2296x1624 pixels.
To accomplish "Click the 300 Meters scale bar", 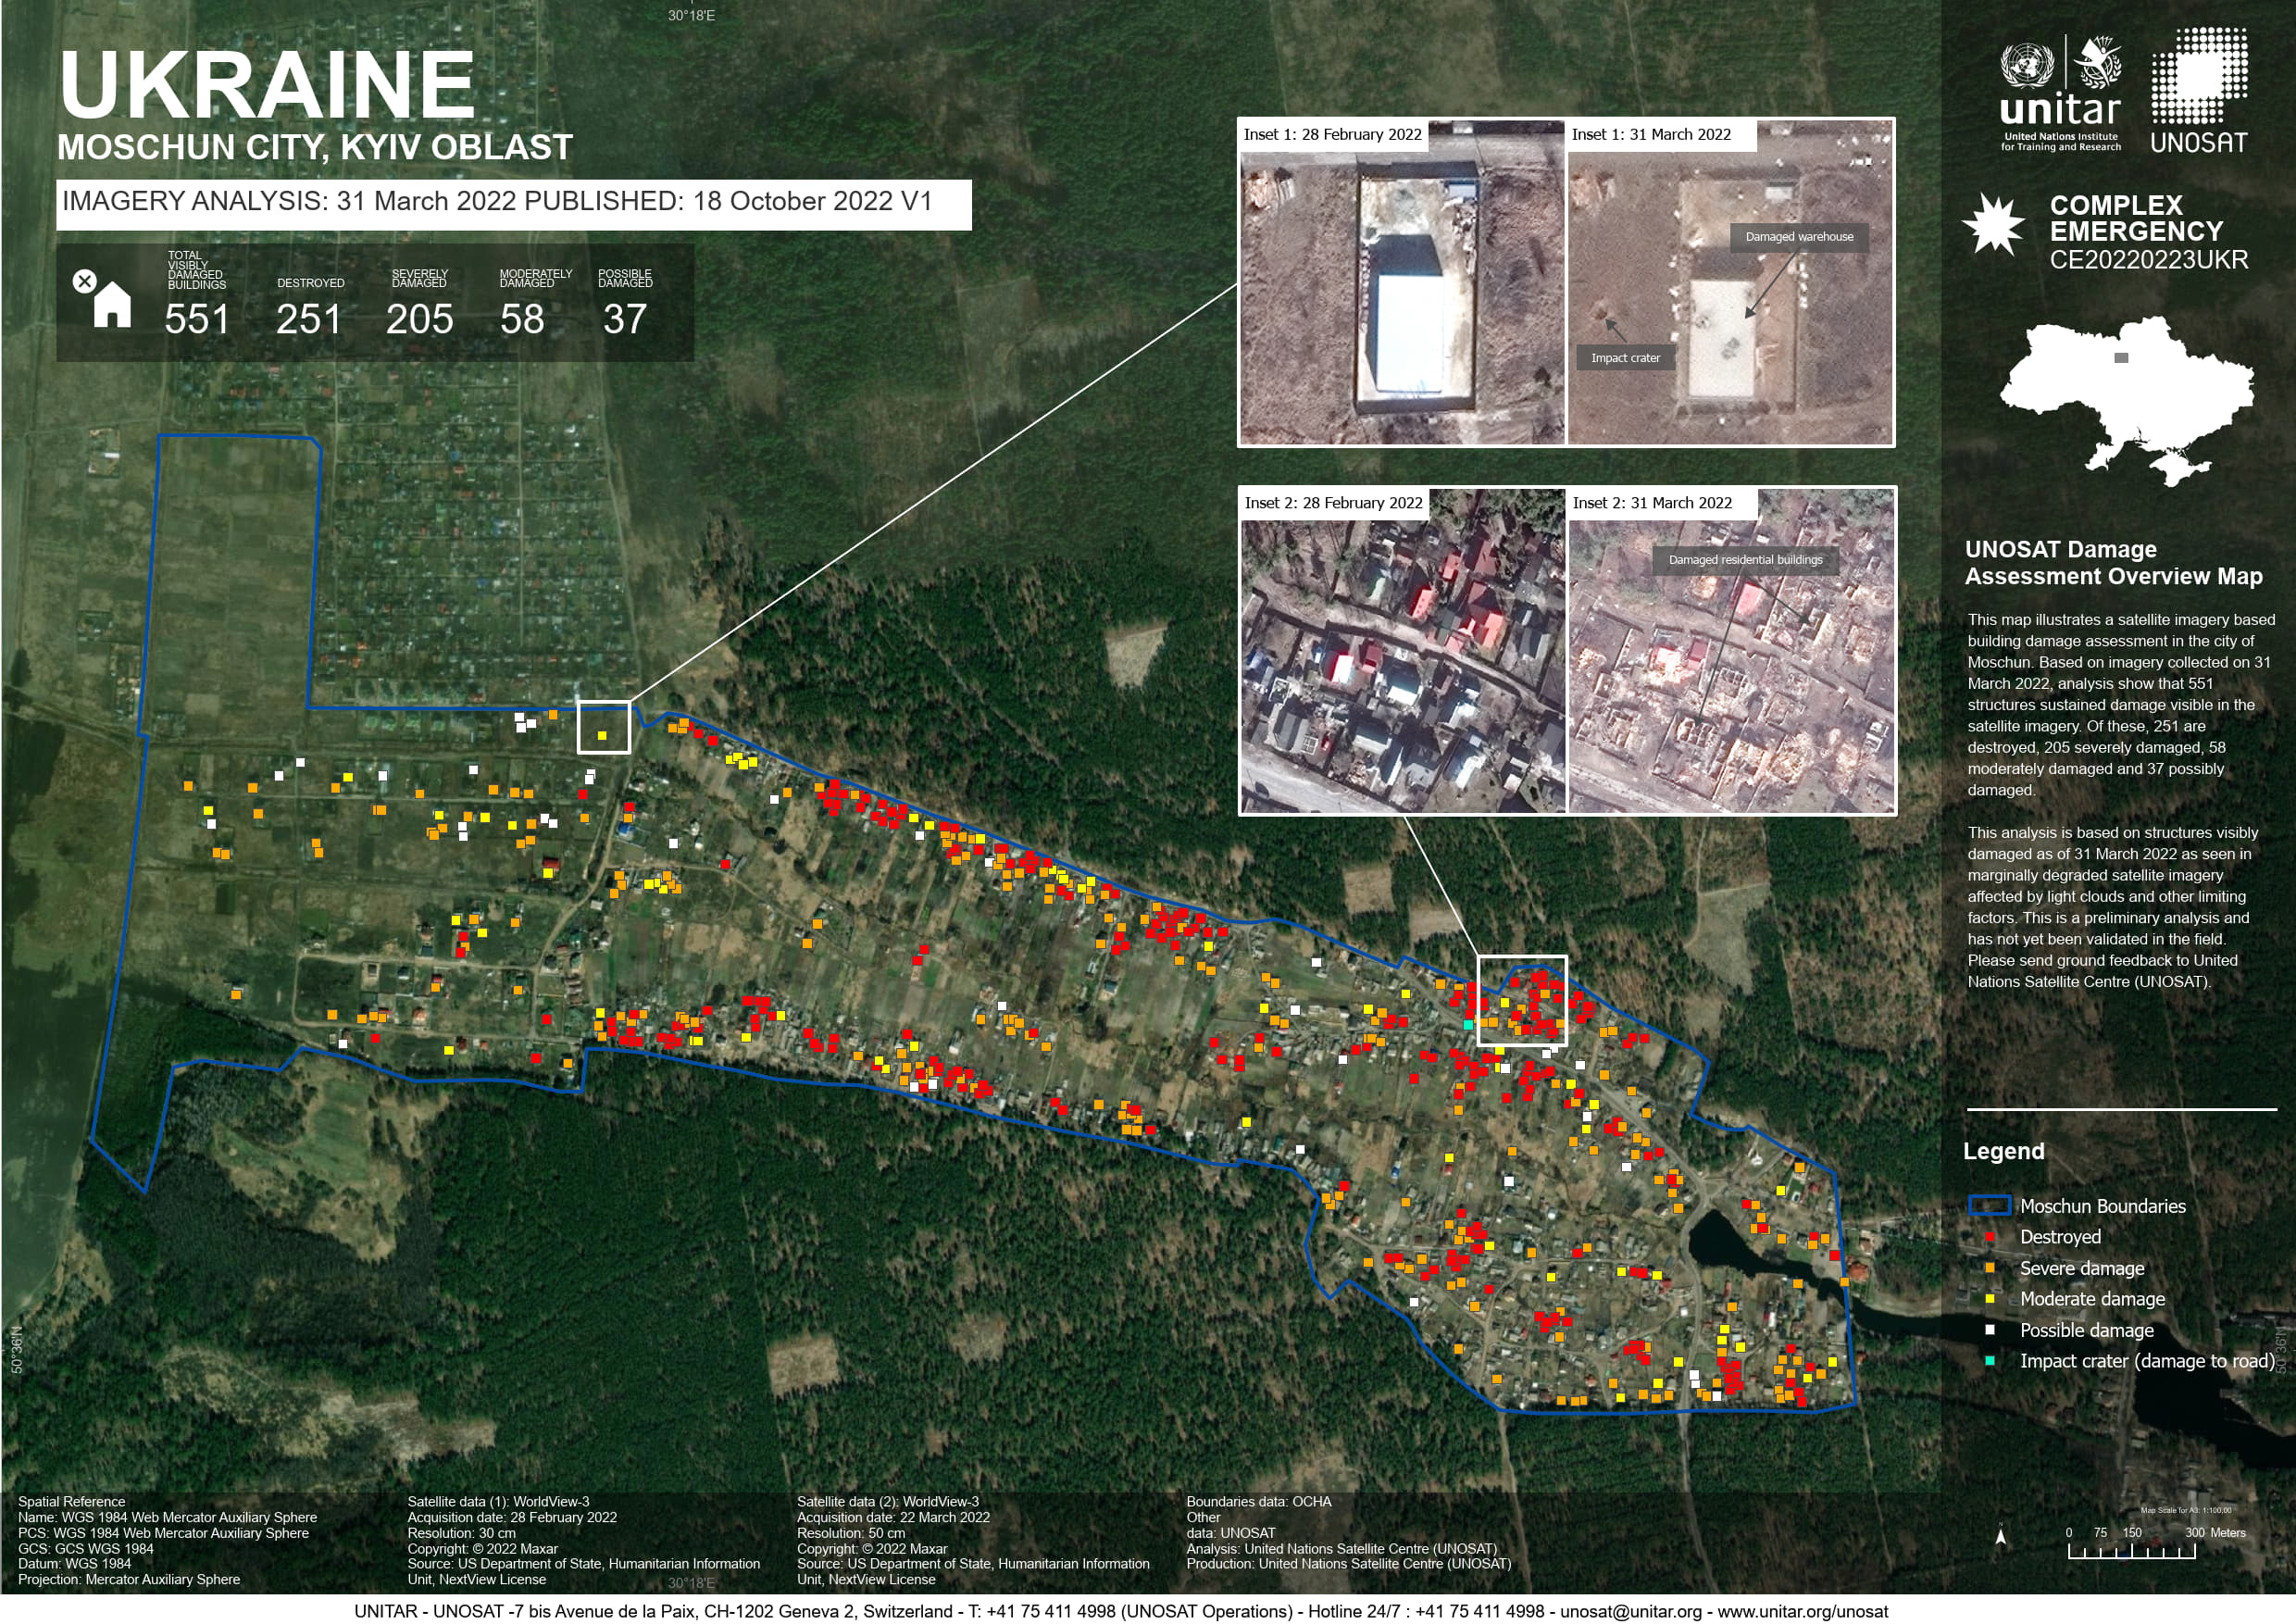I will [2131, 1551].
